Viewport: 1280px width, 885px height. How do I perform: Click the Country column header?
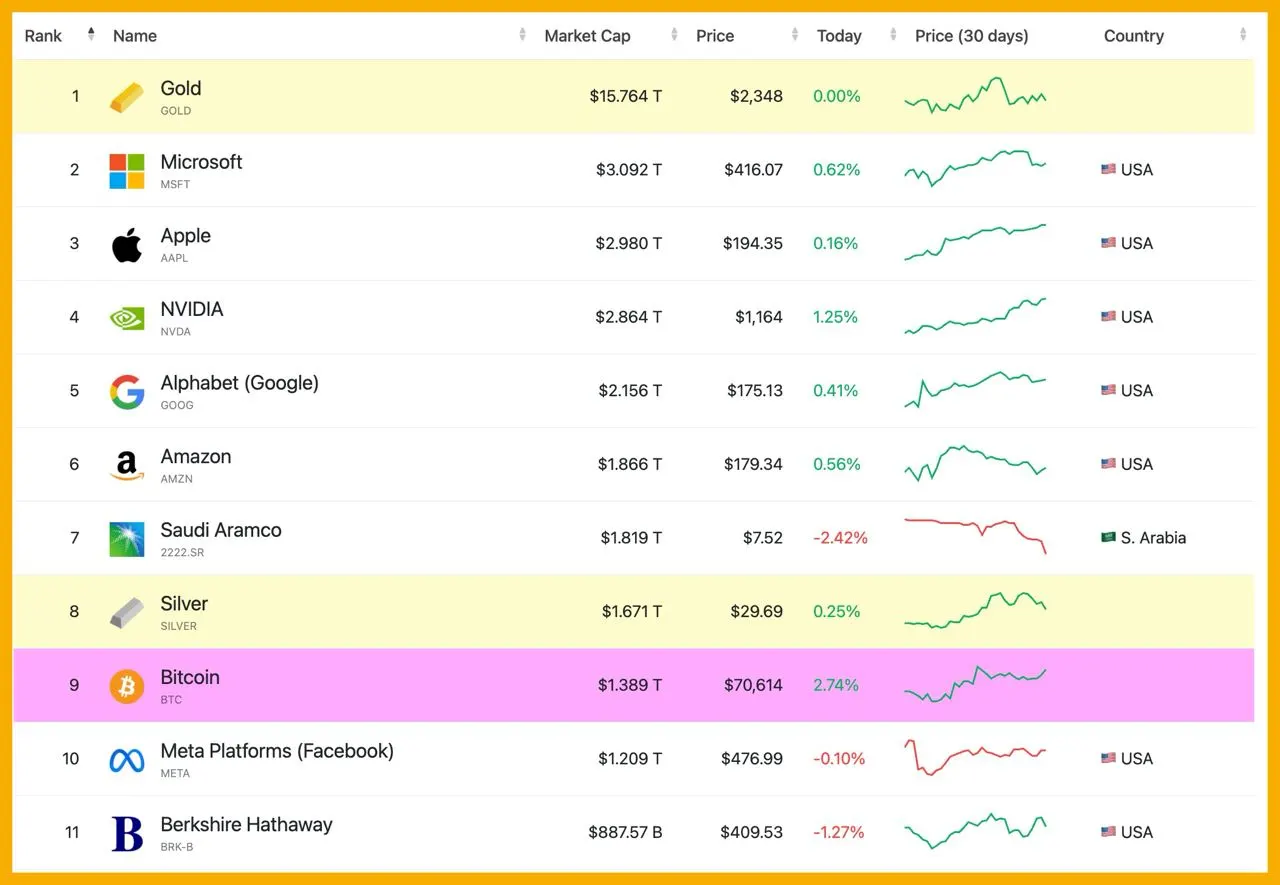click(1133, 36)
